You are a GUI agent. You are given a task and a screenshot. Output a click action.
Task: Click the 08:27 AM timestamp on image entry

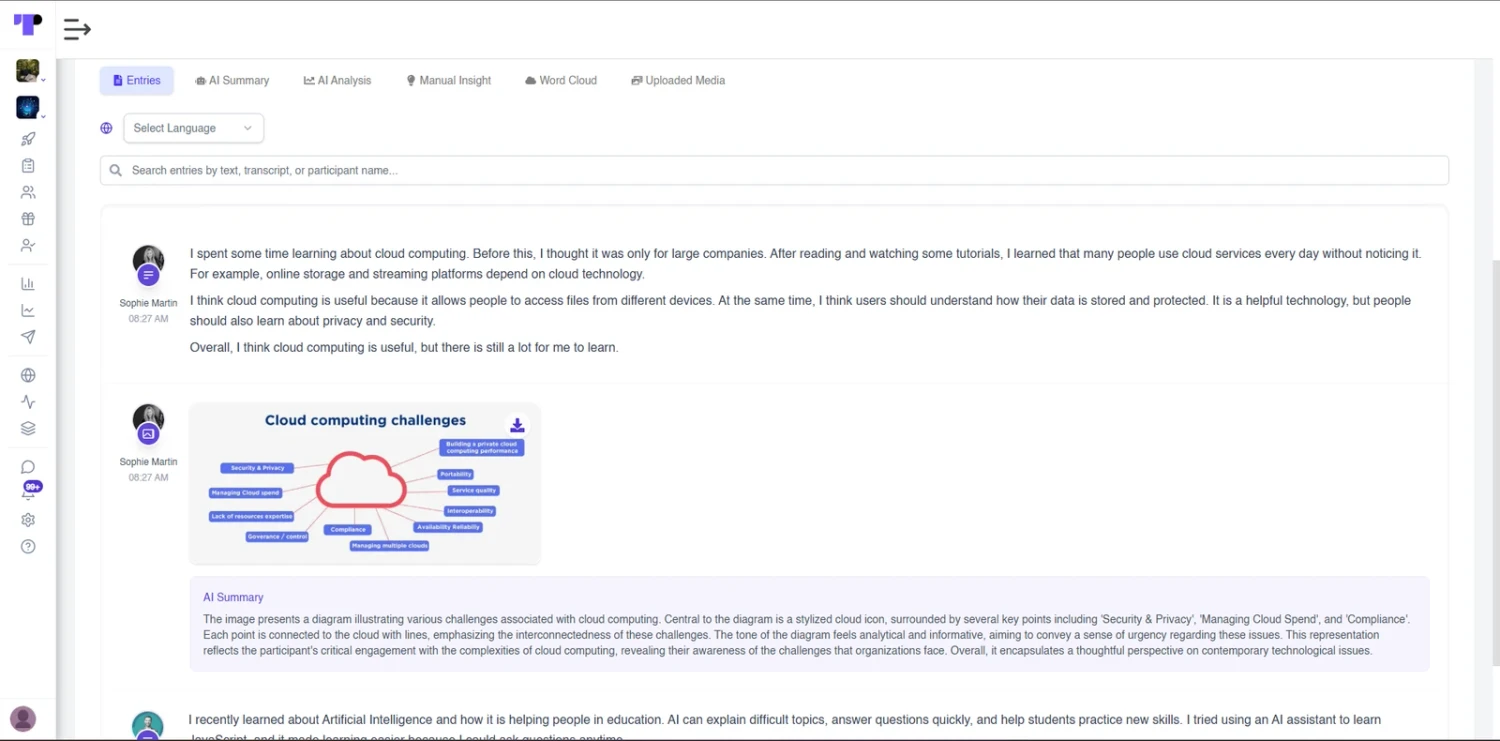[148, 478]
